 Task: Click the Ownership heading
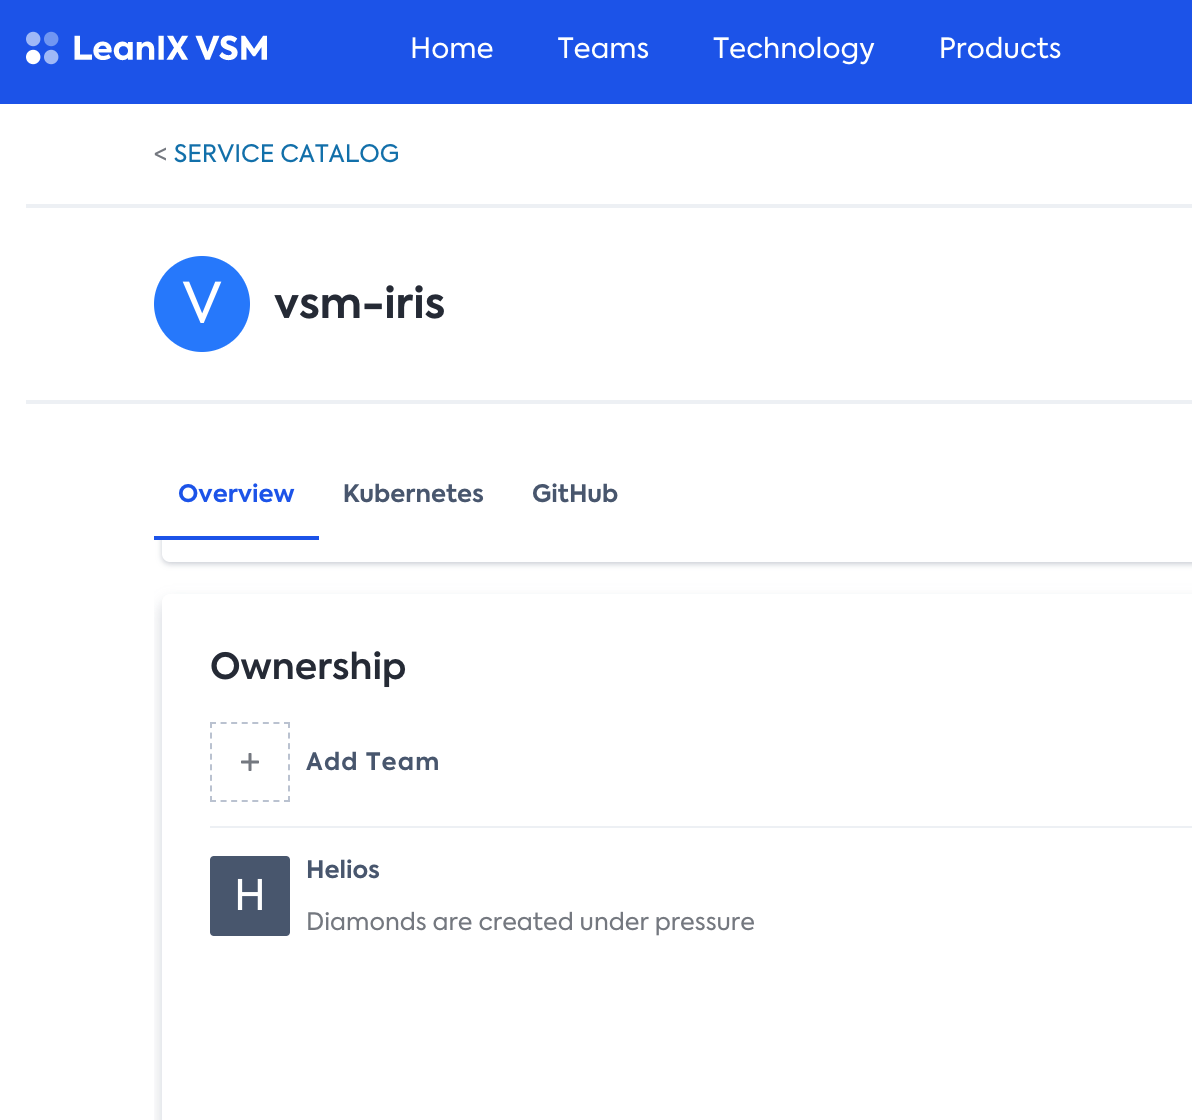[x=308, y=667]
